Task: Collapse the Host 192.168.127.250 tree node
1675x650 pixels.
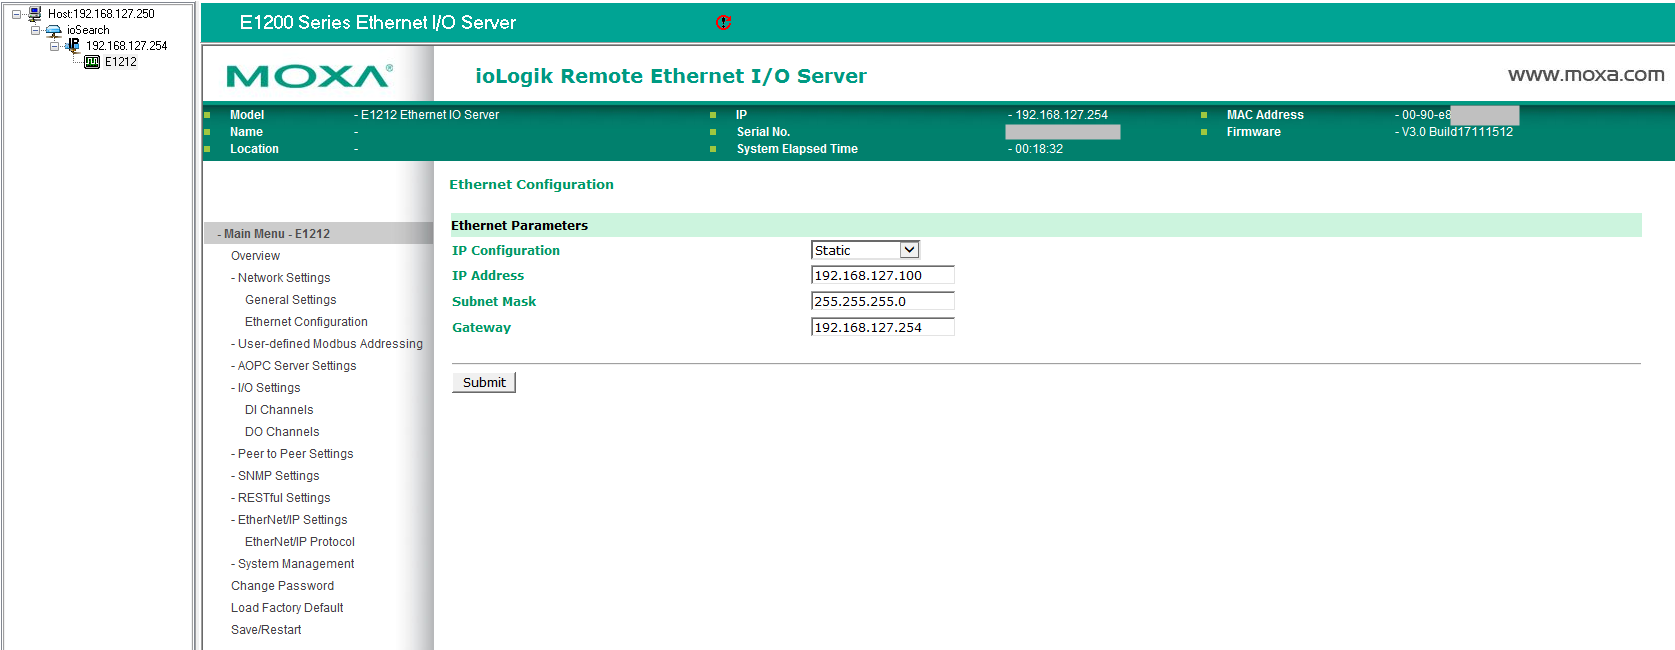Action: point(17,14)
